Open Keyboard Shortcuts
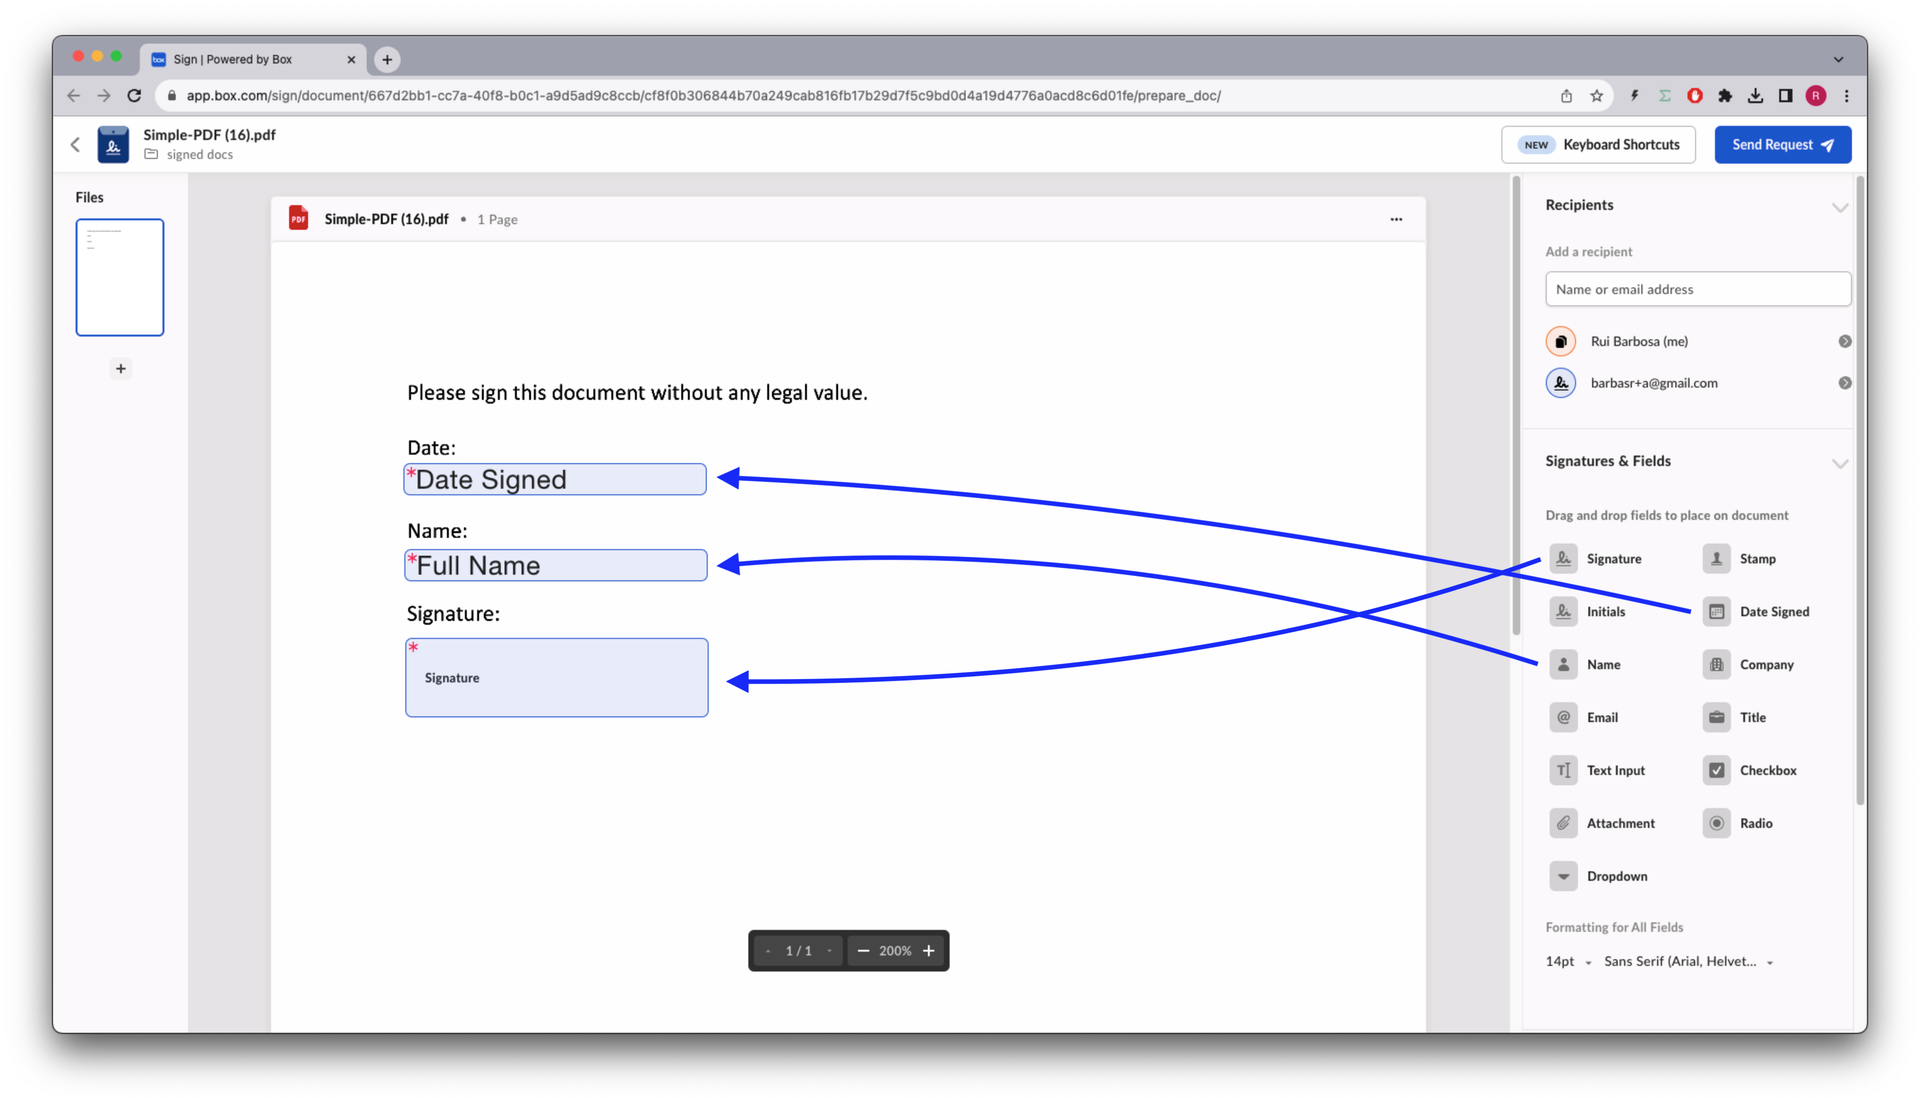Viewport: 1920px width, 1103px height. pos(1598,145)
